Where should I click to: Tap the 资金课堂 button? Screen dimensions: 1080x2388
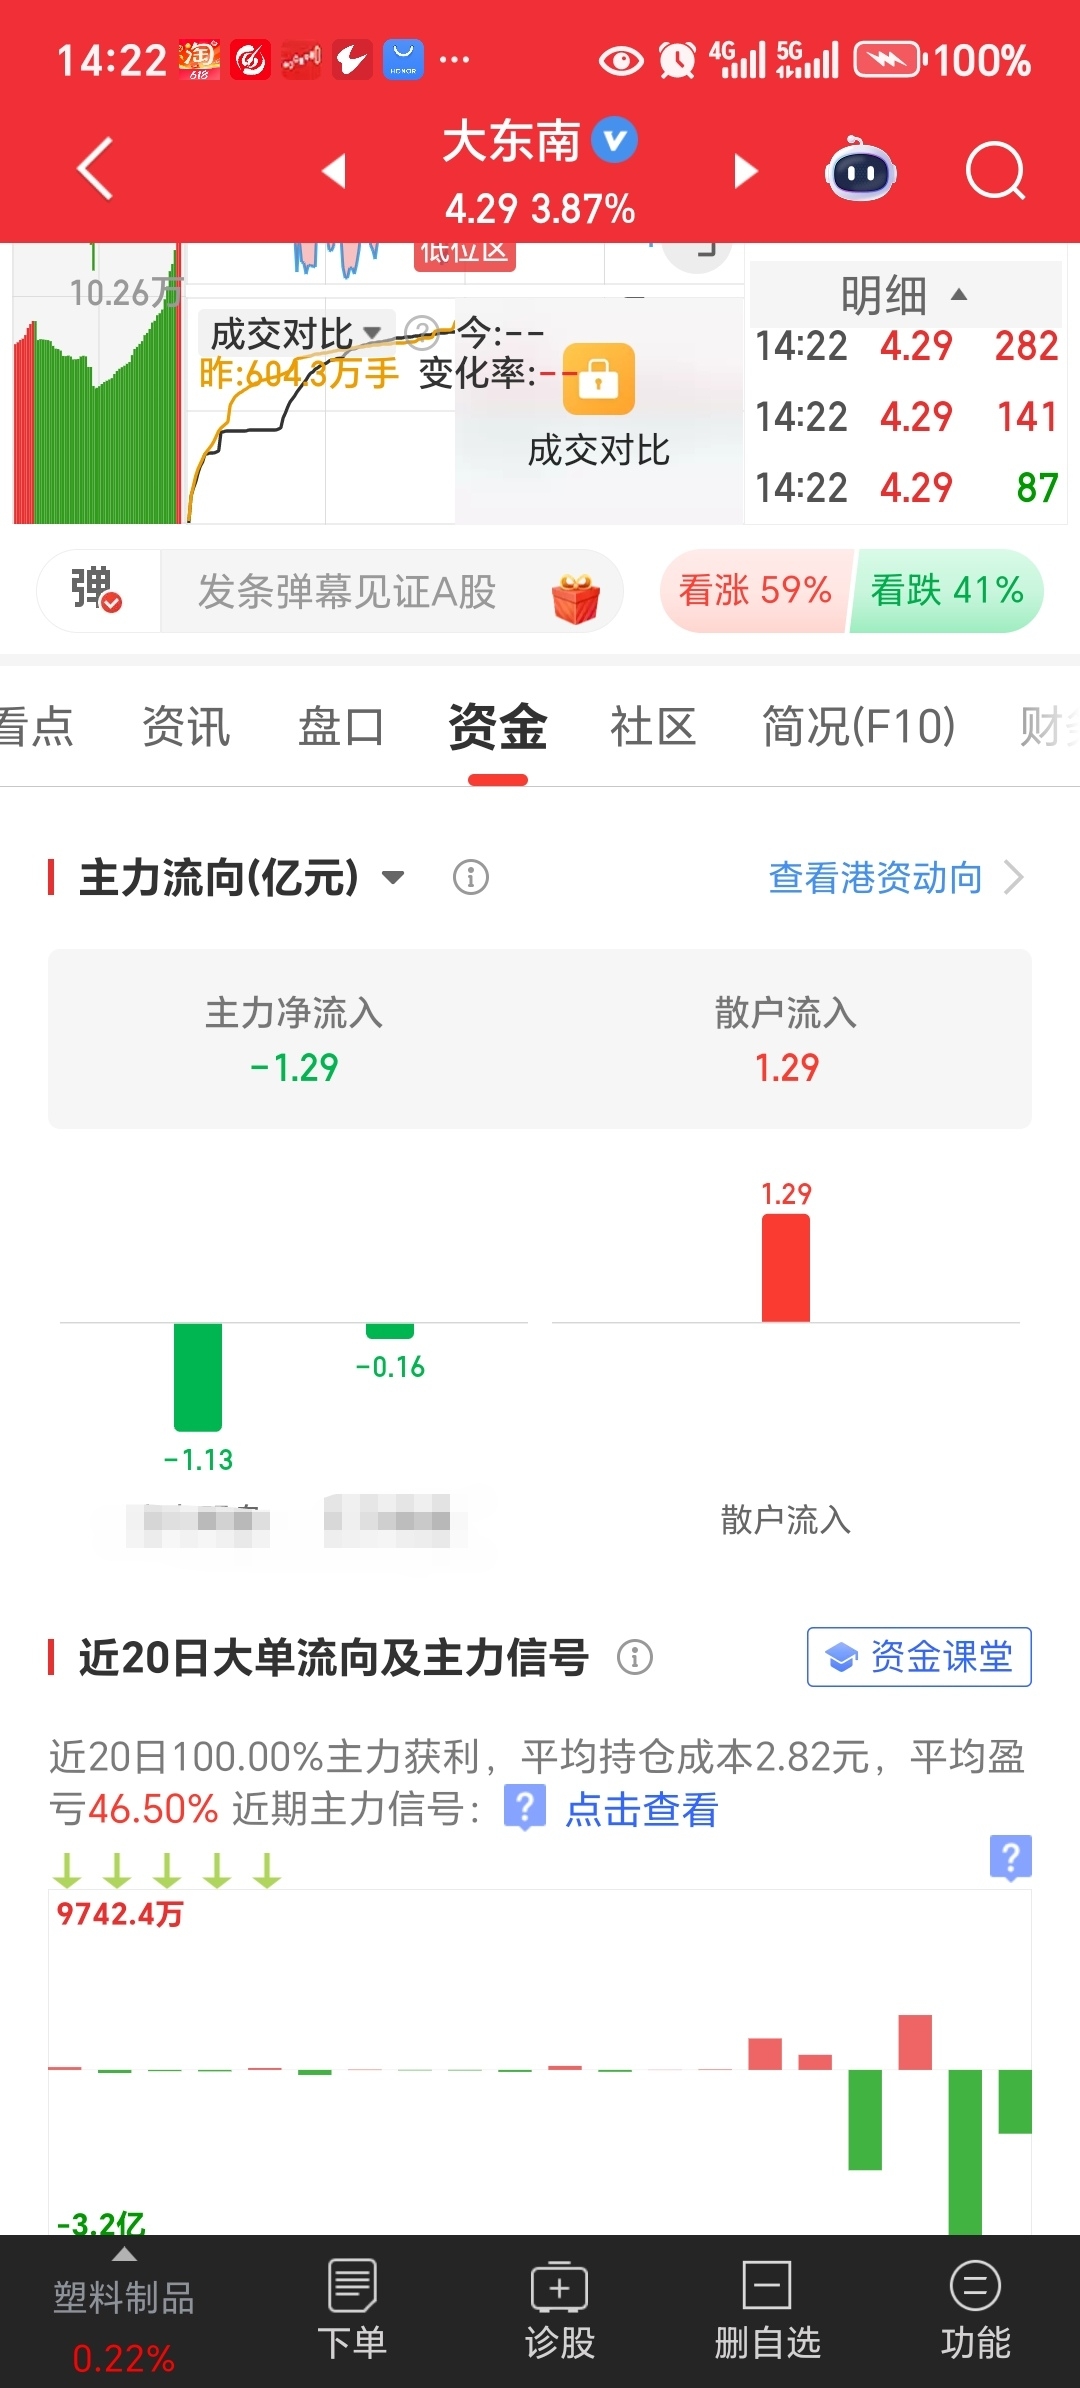point(919,1657)
